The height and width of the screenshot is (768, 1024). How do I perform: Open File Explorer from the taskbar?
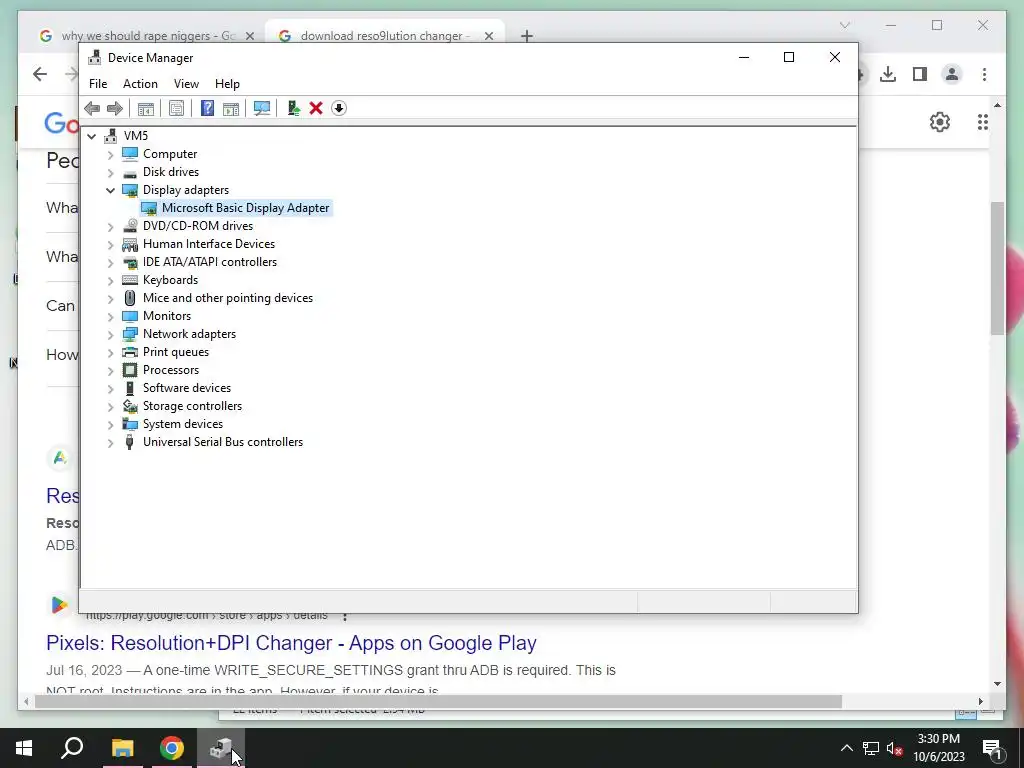click(122, 748)
